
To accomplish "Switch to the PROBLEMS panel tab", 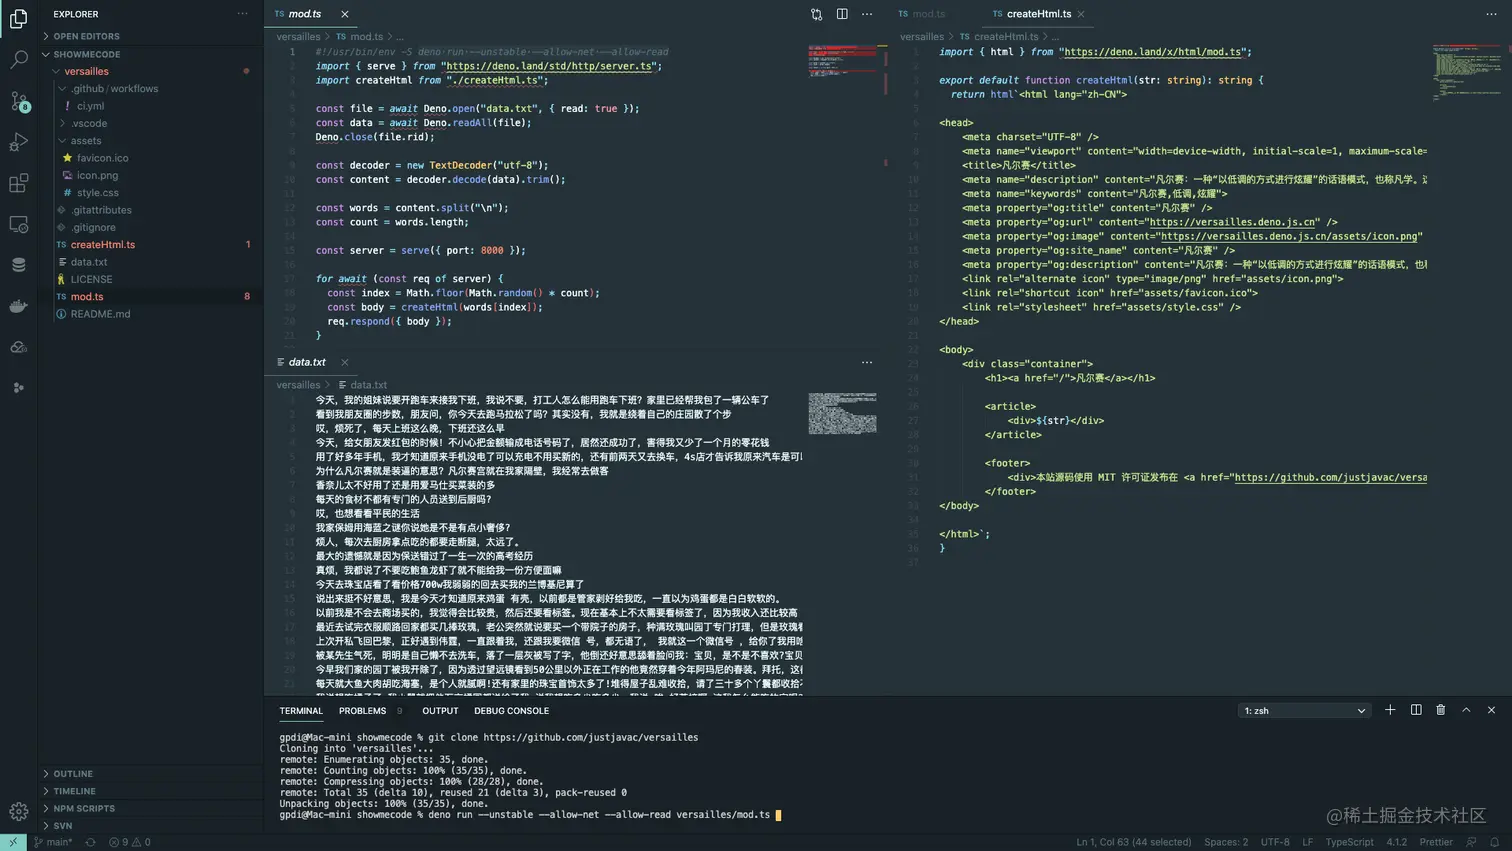I will pos(362,711).
